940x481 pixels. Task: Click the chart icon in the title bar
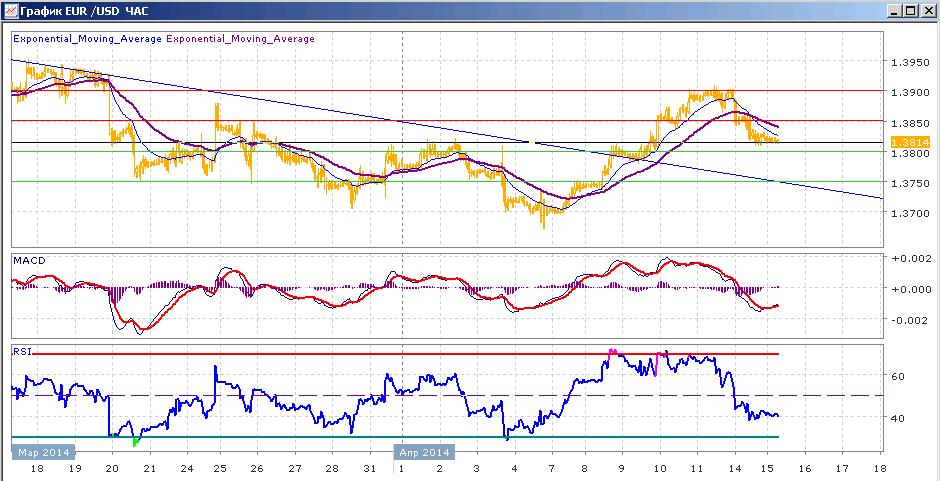(x=10, y=10)
